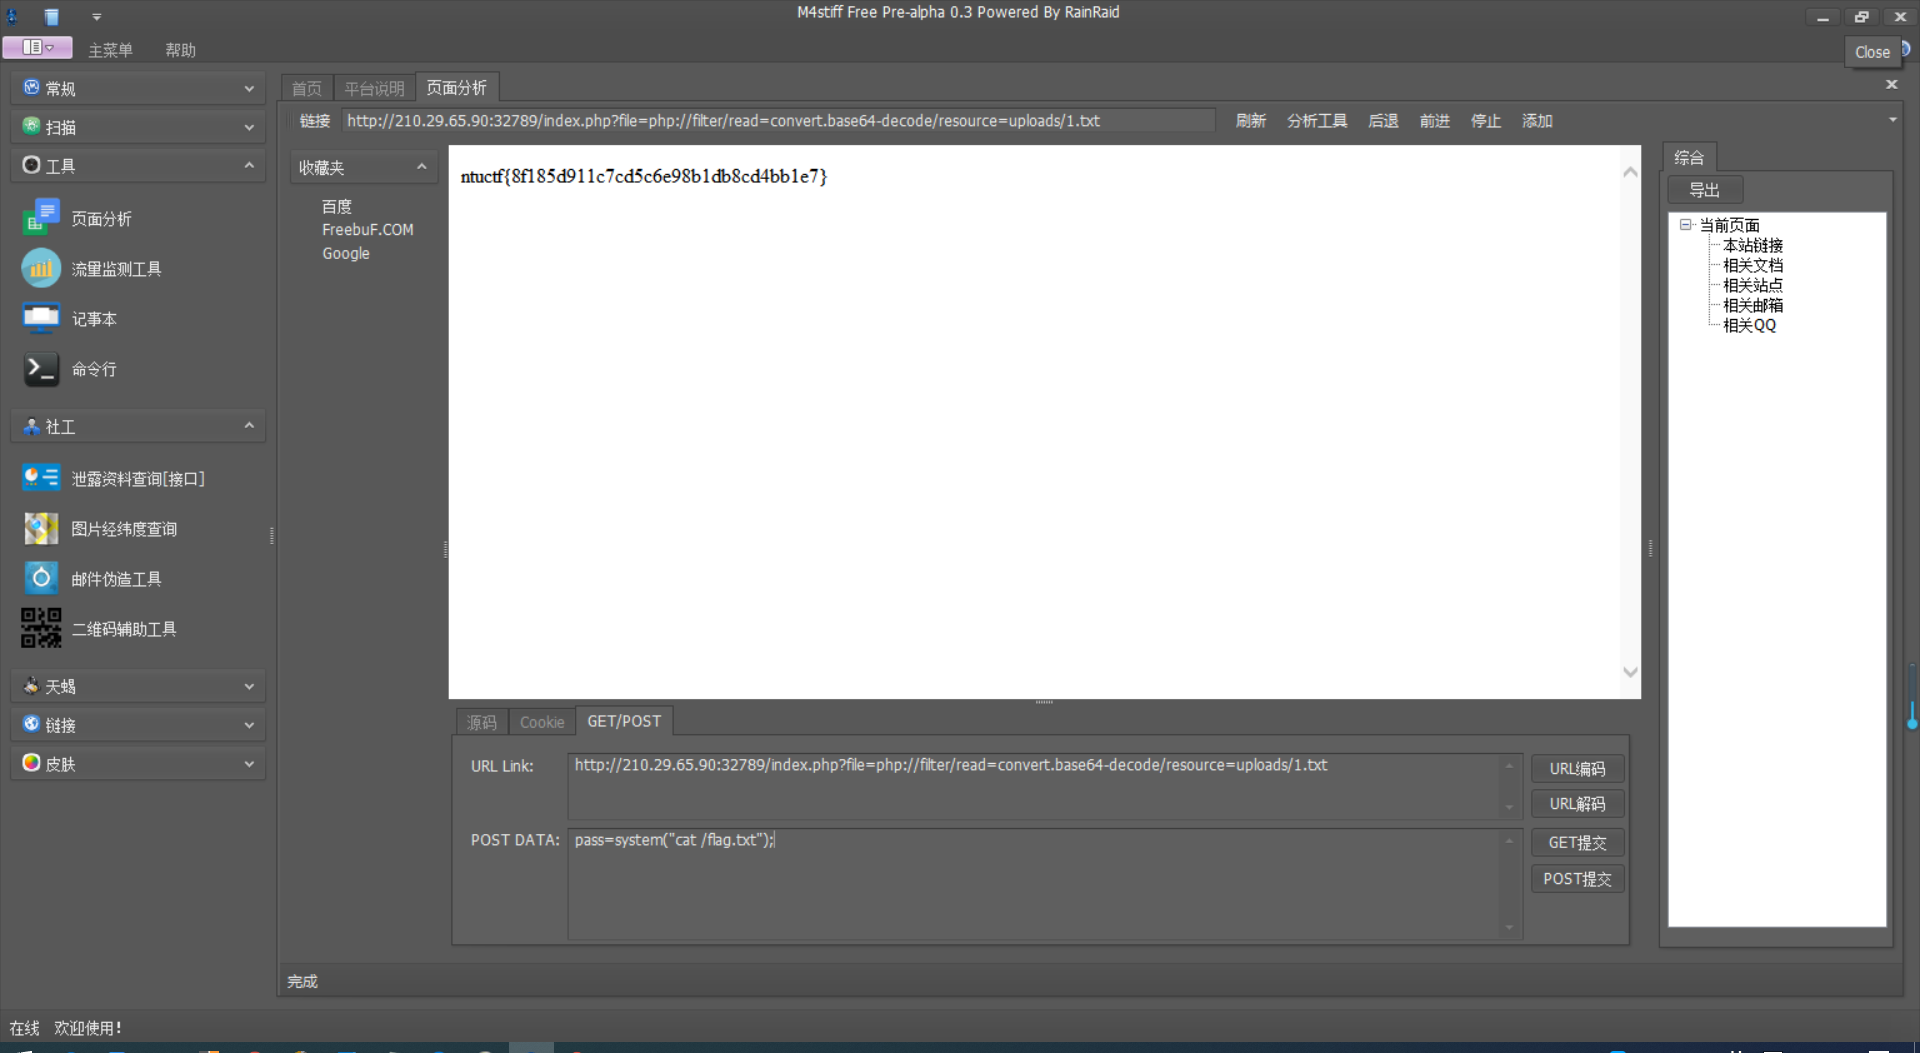Click the 工具 section circle icon
The width and height of the screenshot is (1920, 1053).
click(x=31, y=165)
